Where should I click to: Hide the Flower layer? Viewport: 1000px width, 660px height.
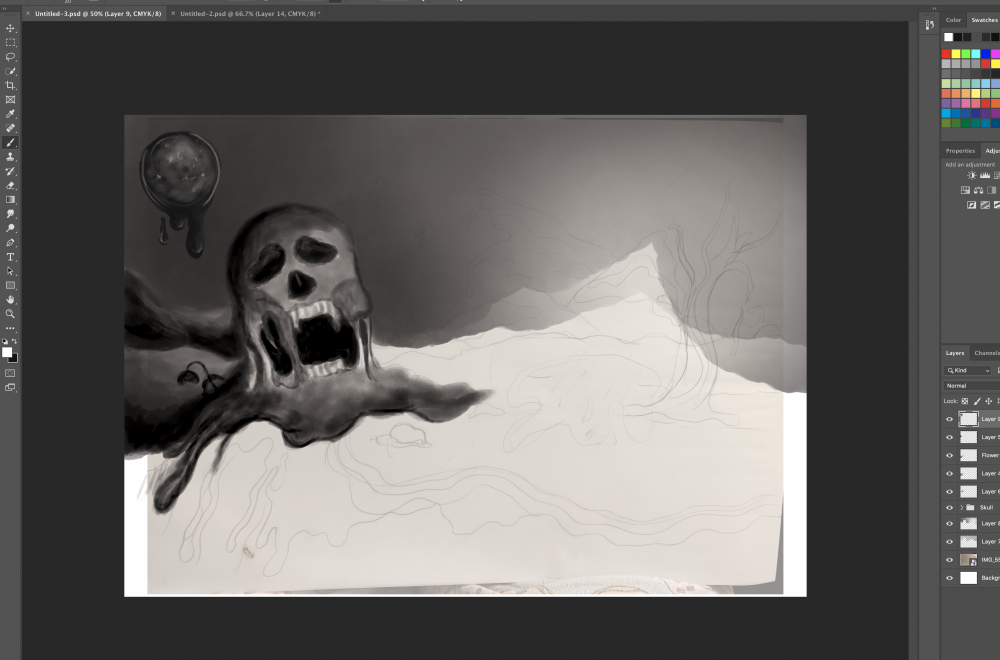[949, 455]
